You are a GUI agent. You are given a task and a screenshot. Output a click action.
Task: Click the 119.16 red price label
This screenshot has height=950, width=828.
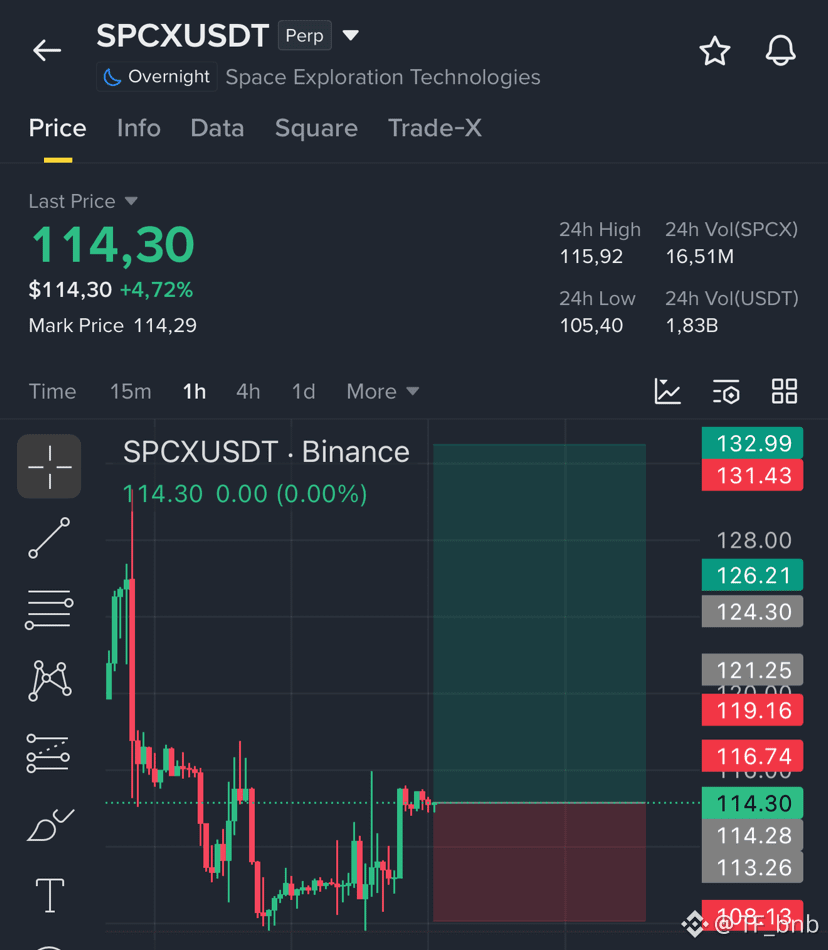pos(752,710)
